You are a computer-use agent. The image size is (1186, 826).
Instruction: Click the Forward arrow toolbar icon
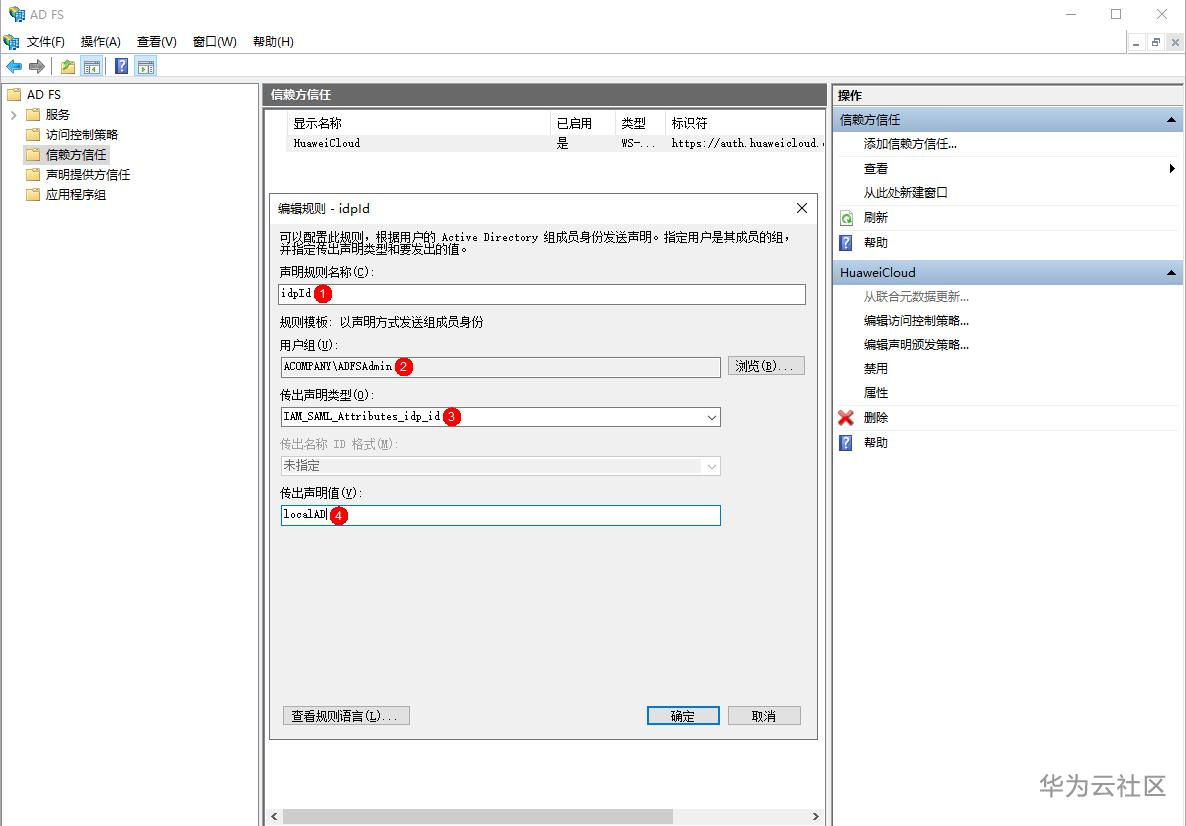click(36, 67)
